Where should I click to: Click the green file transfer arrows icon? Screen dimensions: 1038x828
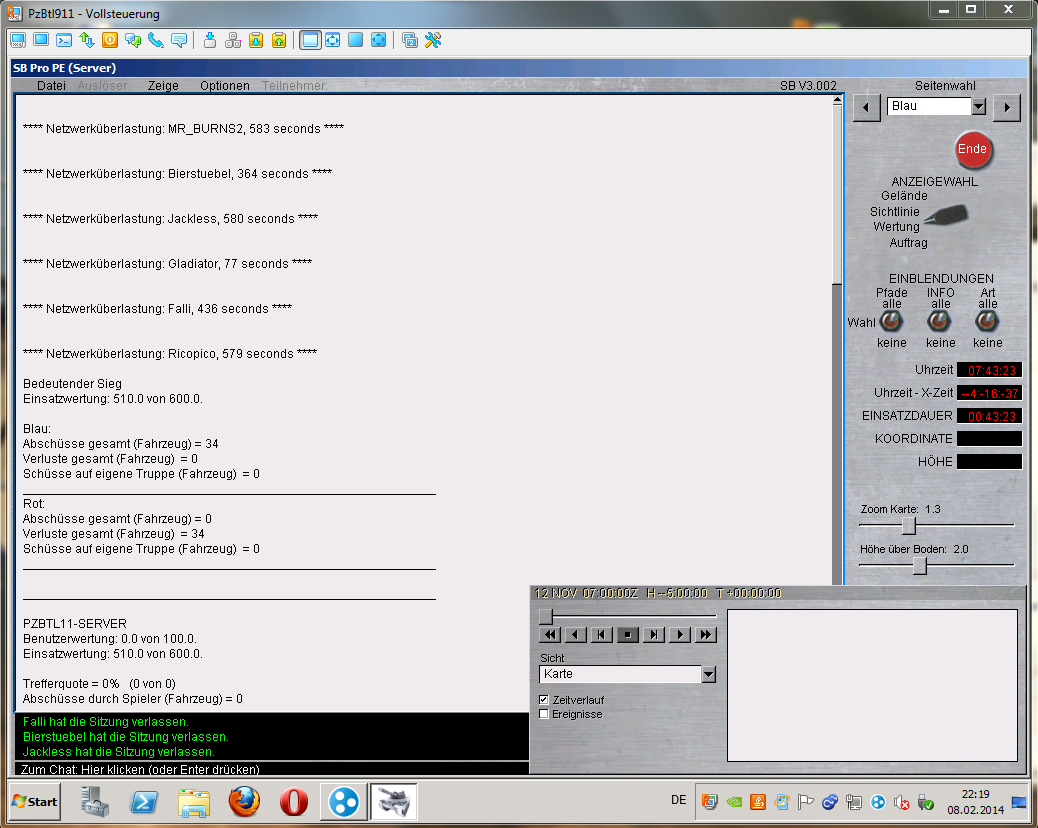87,40
